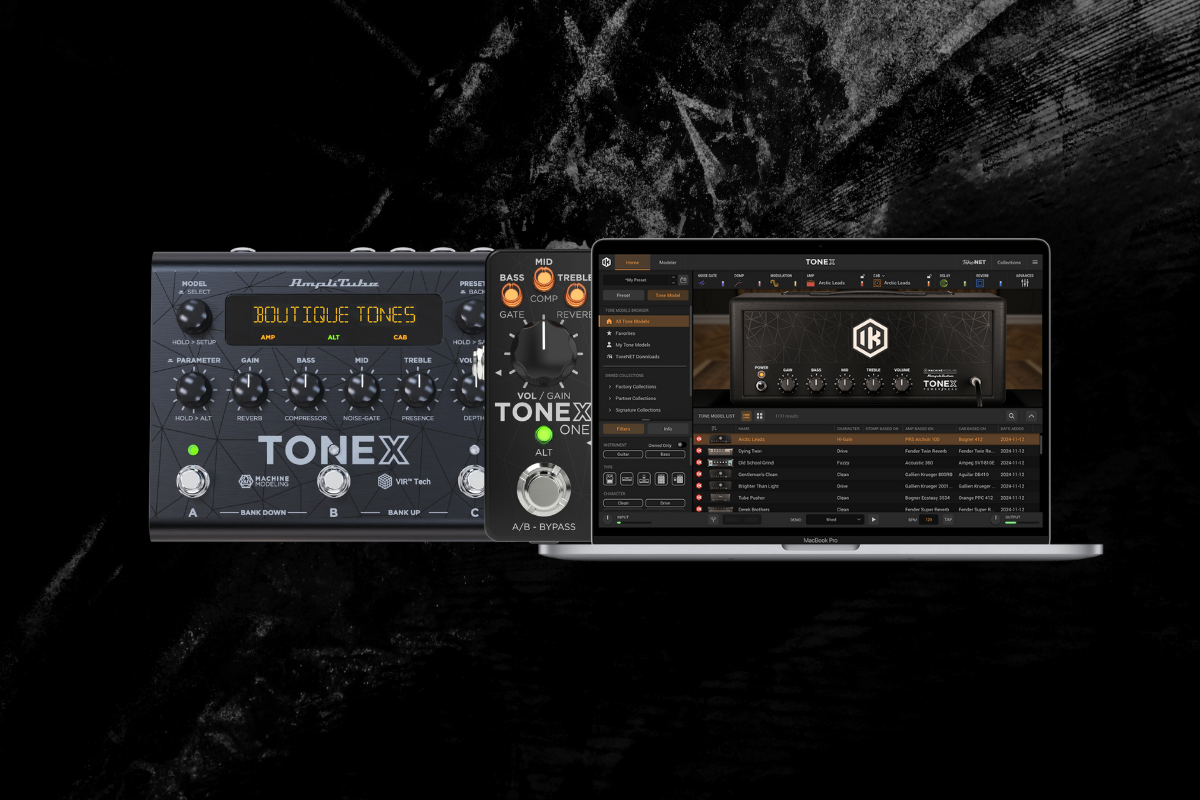Open the Demo style dropdown
The height and width of the screenshot is (800, 1200).
(836, 519)
